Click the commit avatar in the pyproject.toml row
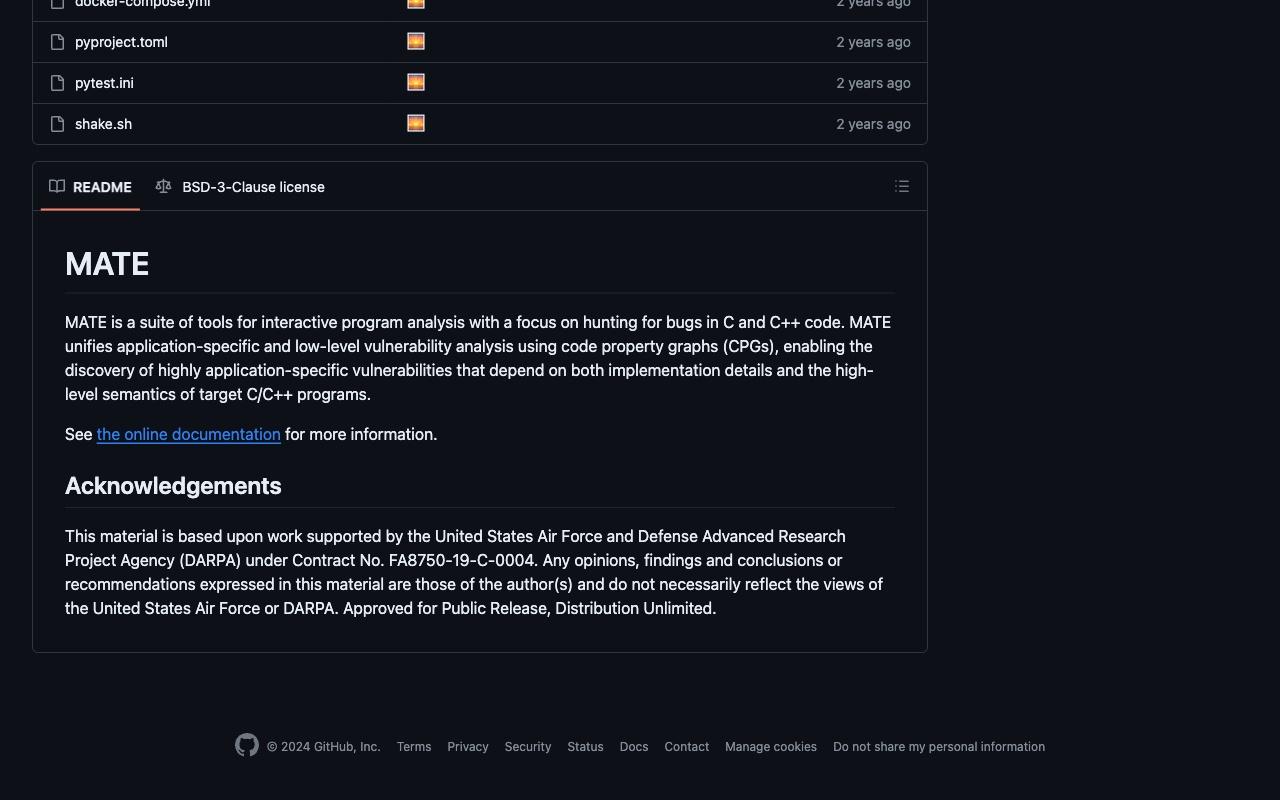This screenshot has width=1280, height=800. point(416,41)
